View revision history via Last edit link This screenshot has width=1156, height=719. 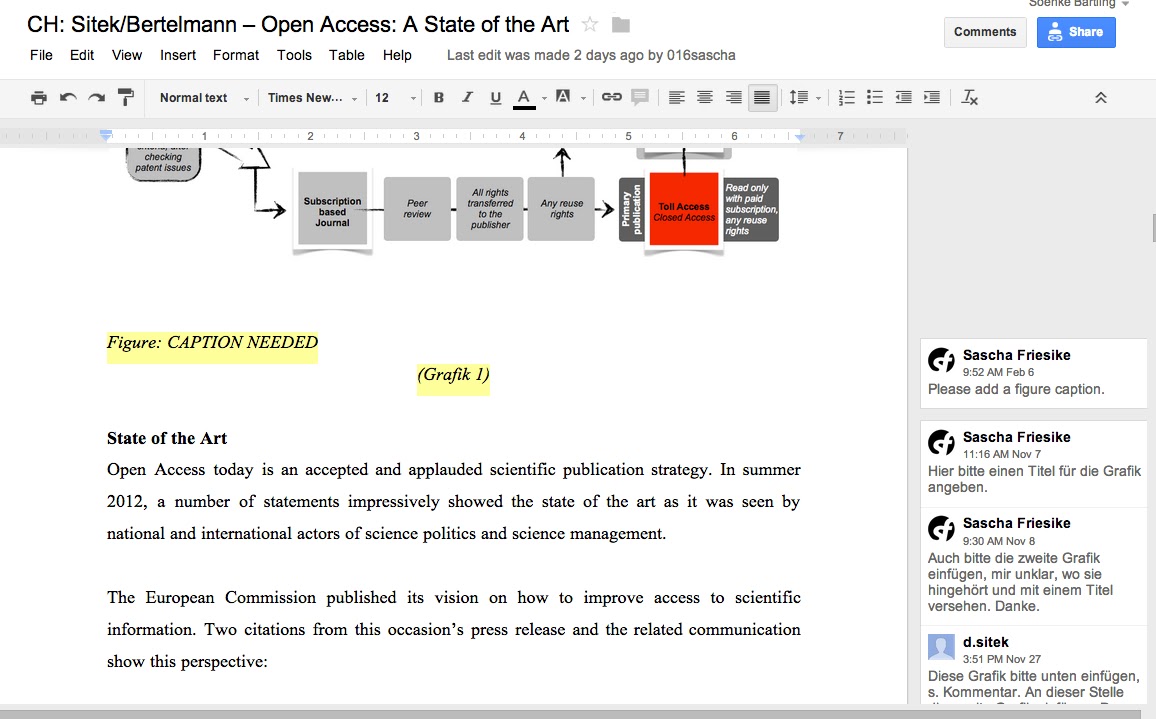tap(591, 55)
